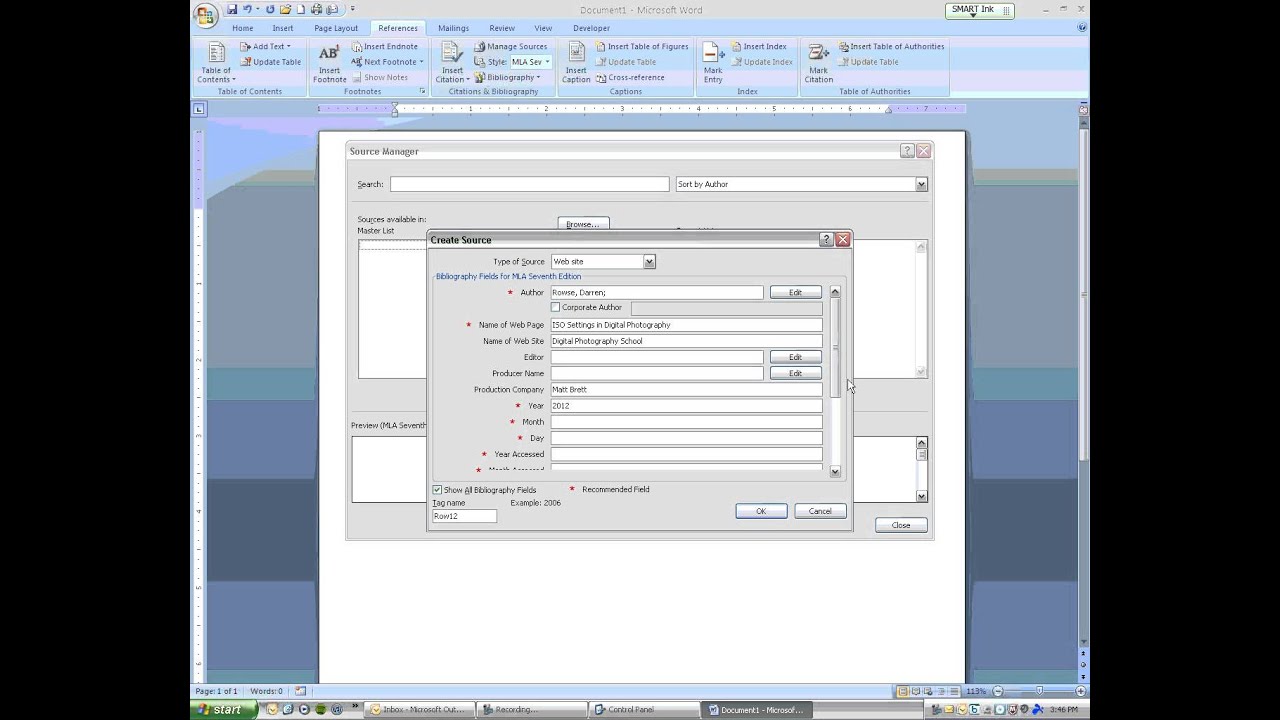Switch to Control Panel taskbar item
Screen dimensions: 1280x720
[643, 710]
